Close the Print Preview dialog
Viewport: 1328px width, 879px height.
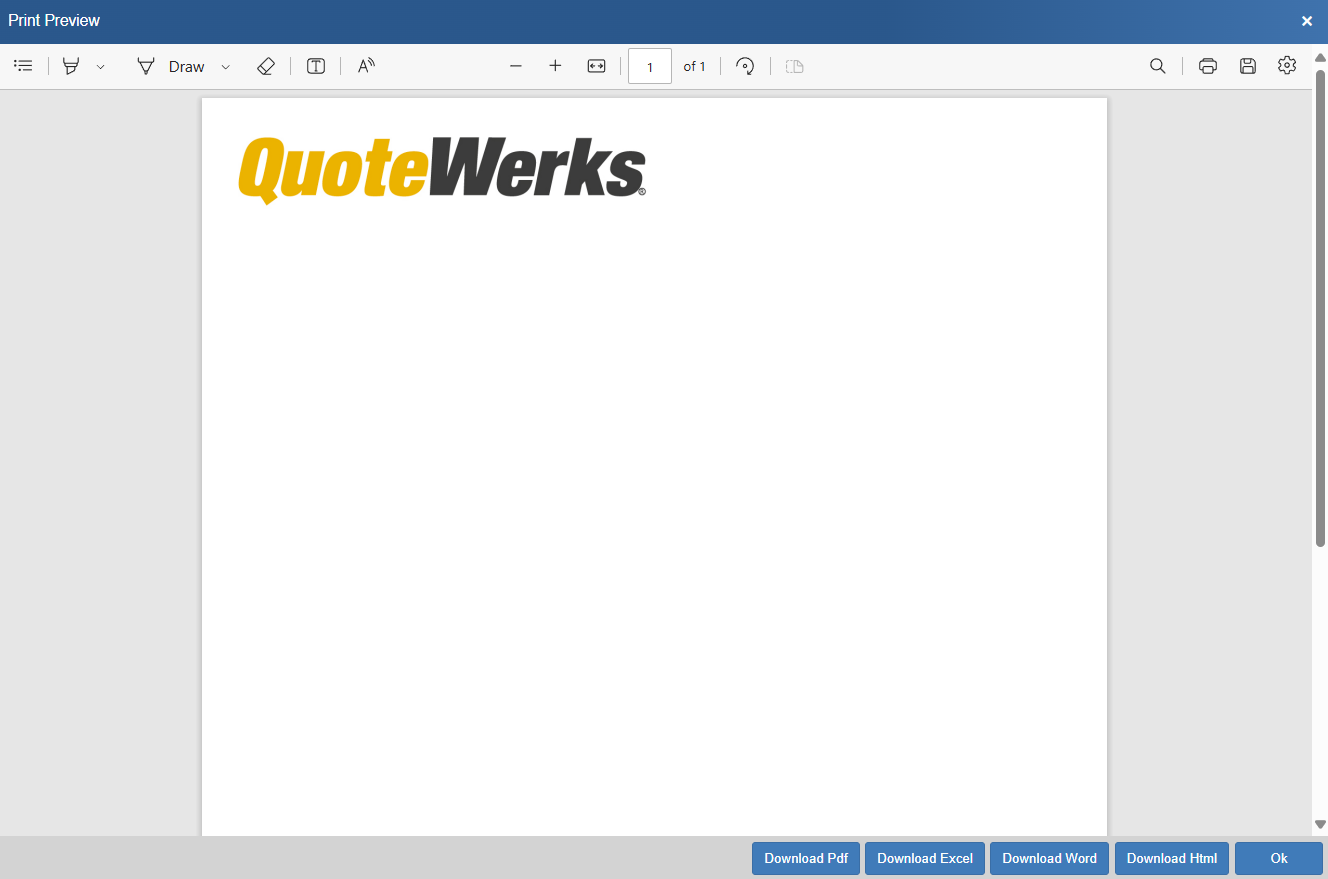(1307, 21)
